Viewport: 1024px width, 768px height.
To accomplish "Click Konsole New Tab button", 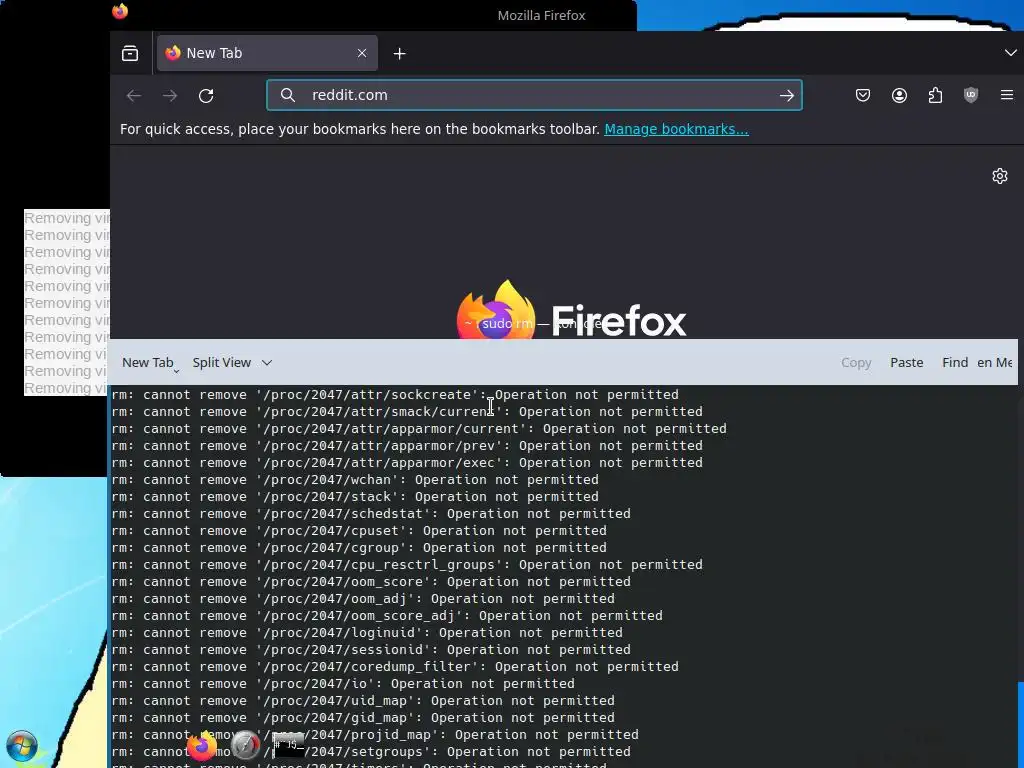I will 148,362.
